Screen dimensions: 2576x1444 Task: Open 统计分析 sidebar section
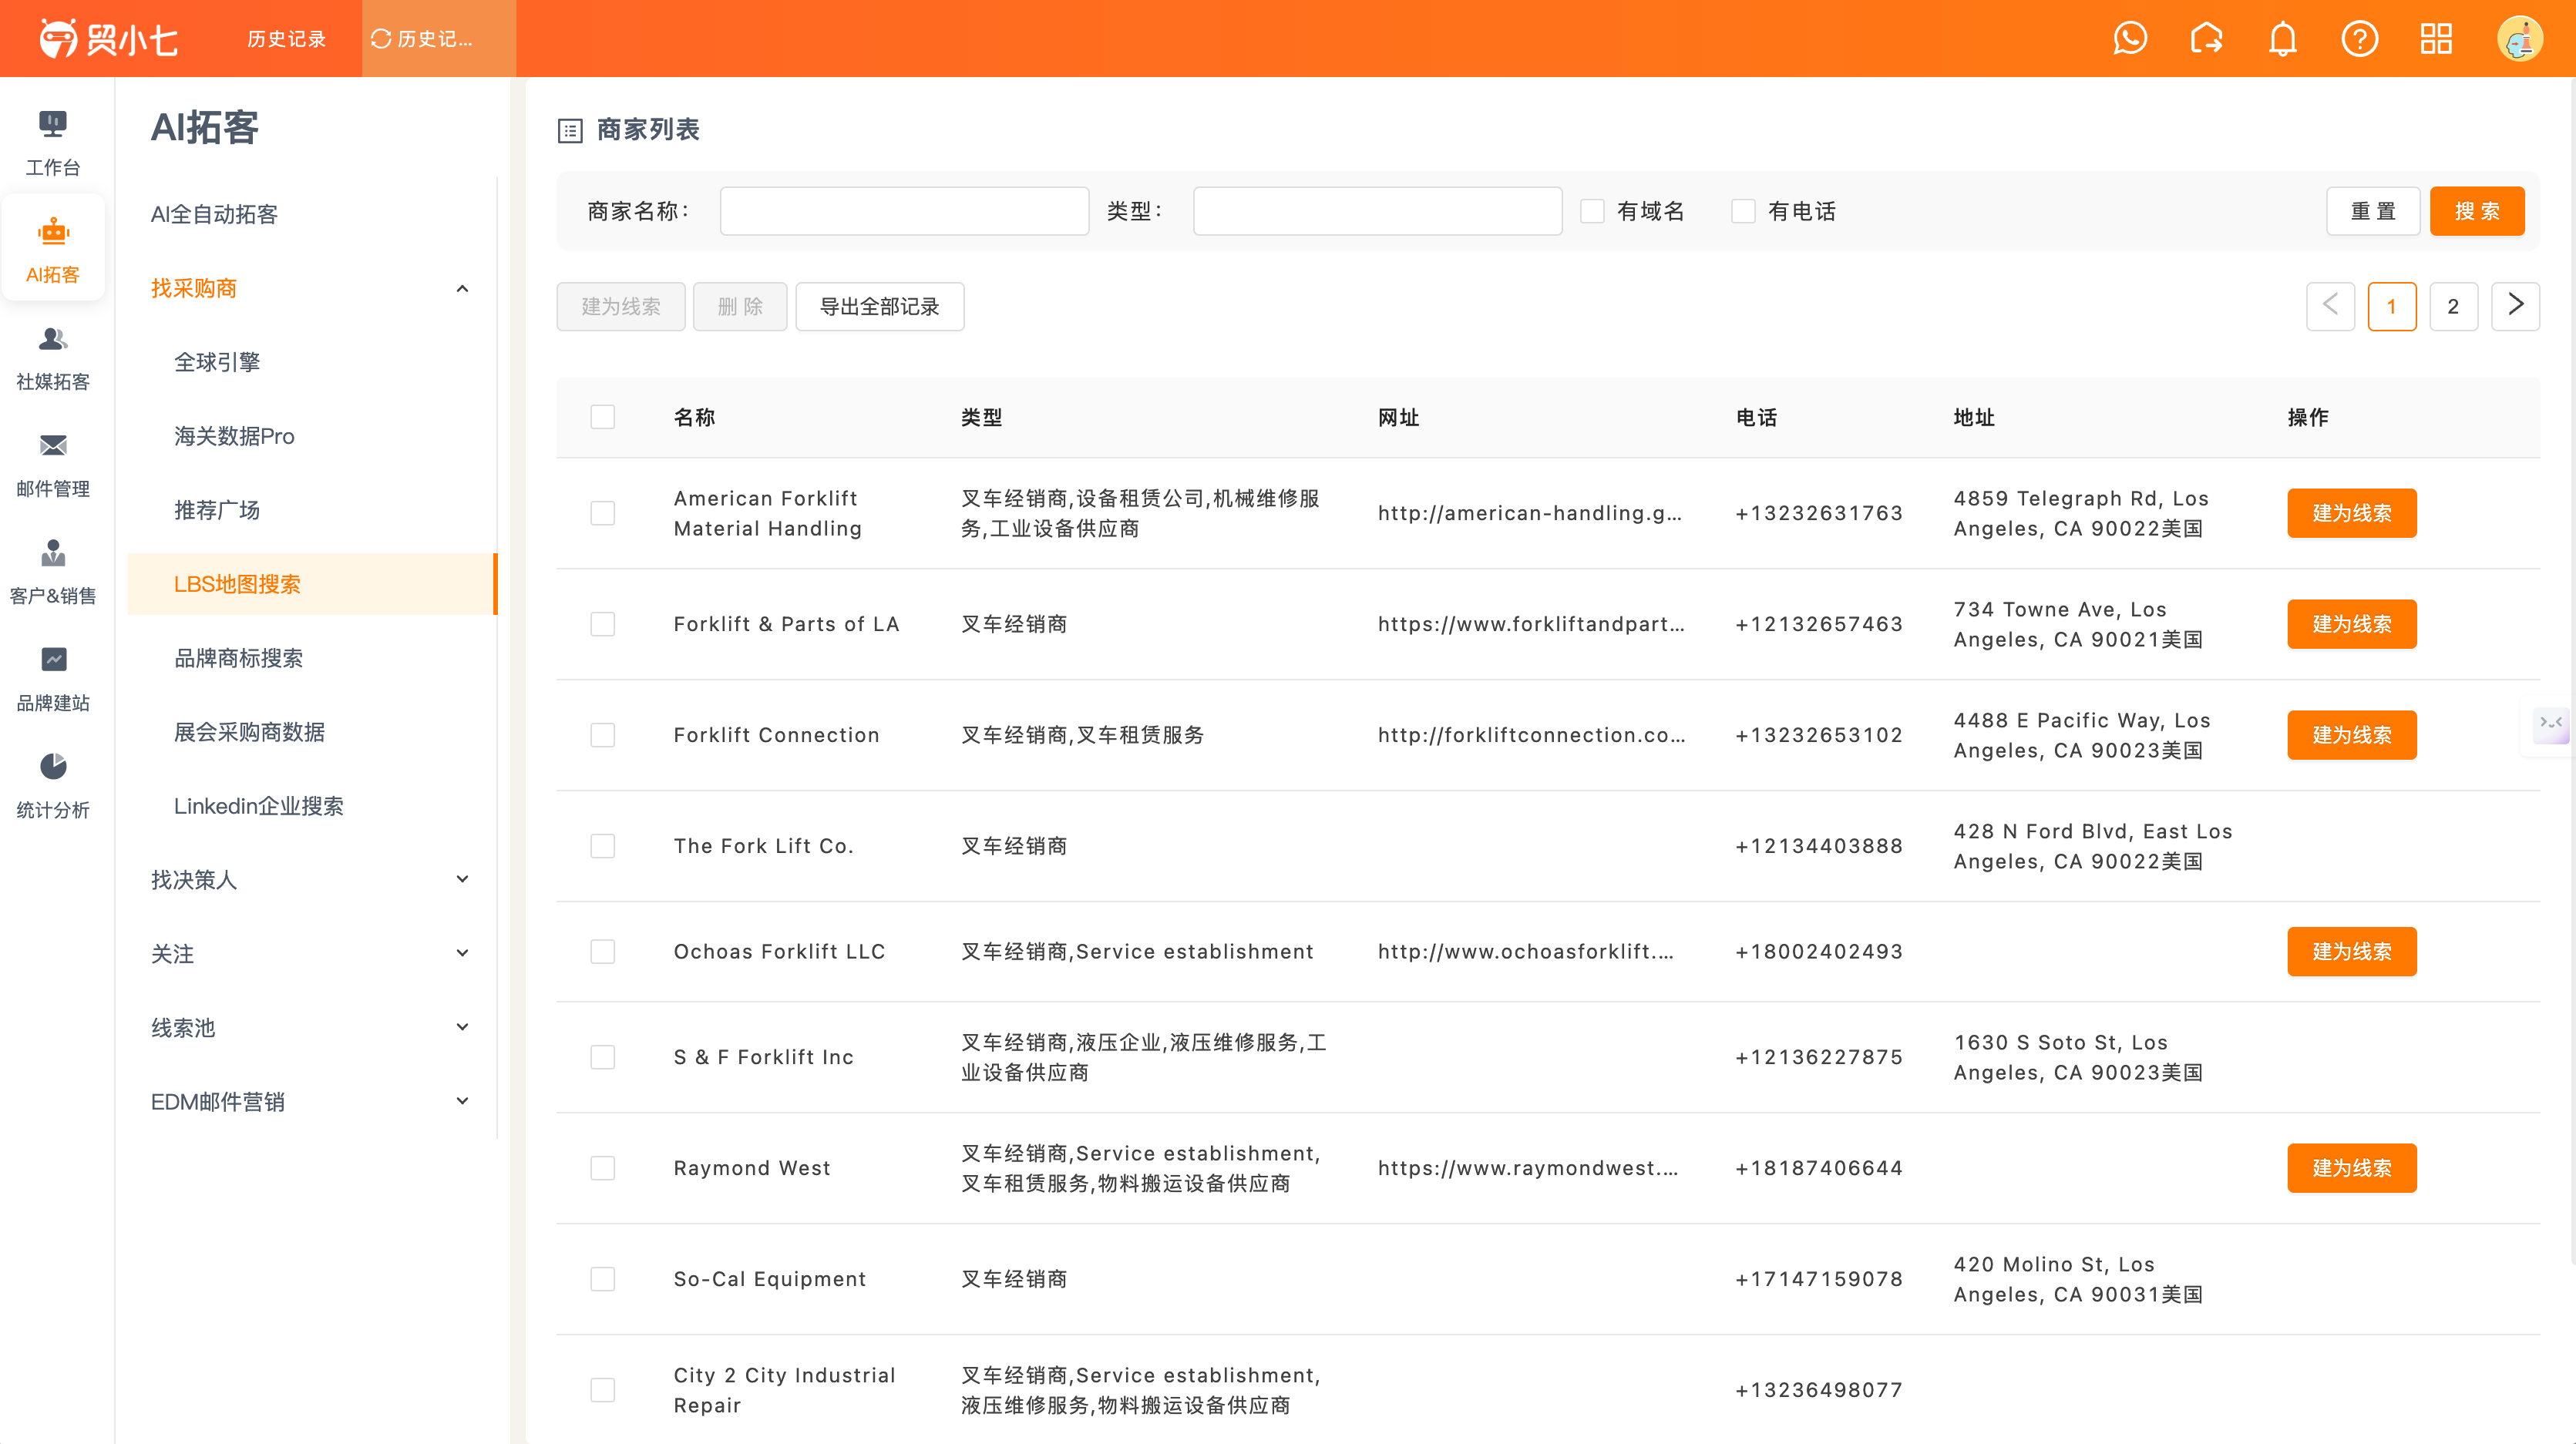(53, 786)
